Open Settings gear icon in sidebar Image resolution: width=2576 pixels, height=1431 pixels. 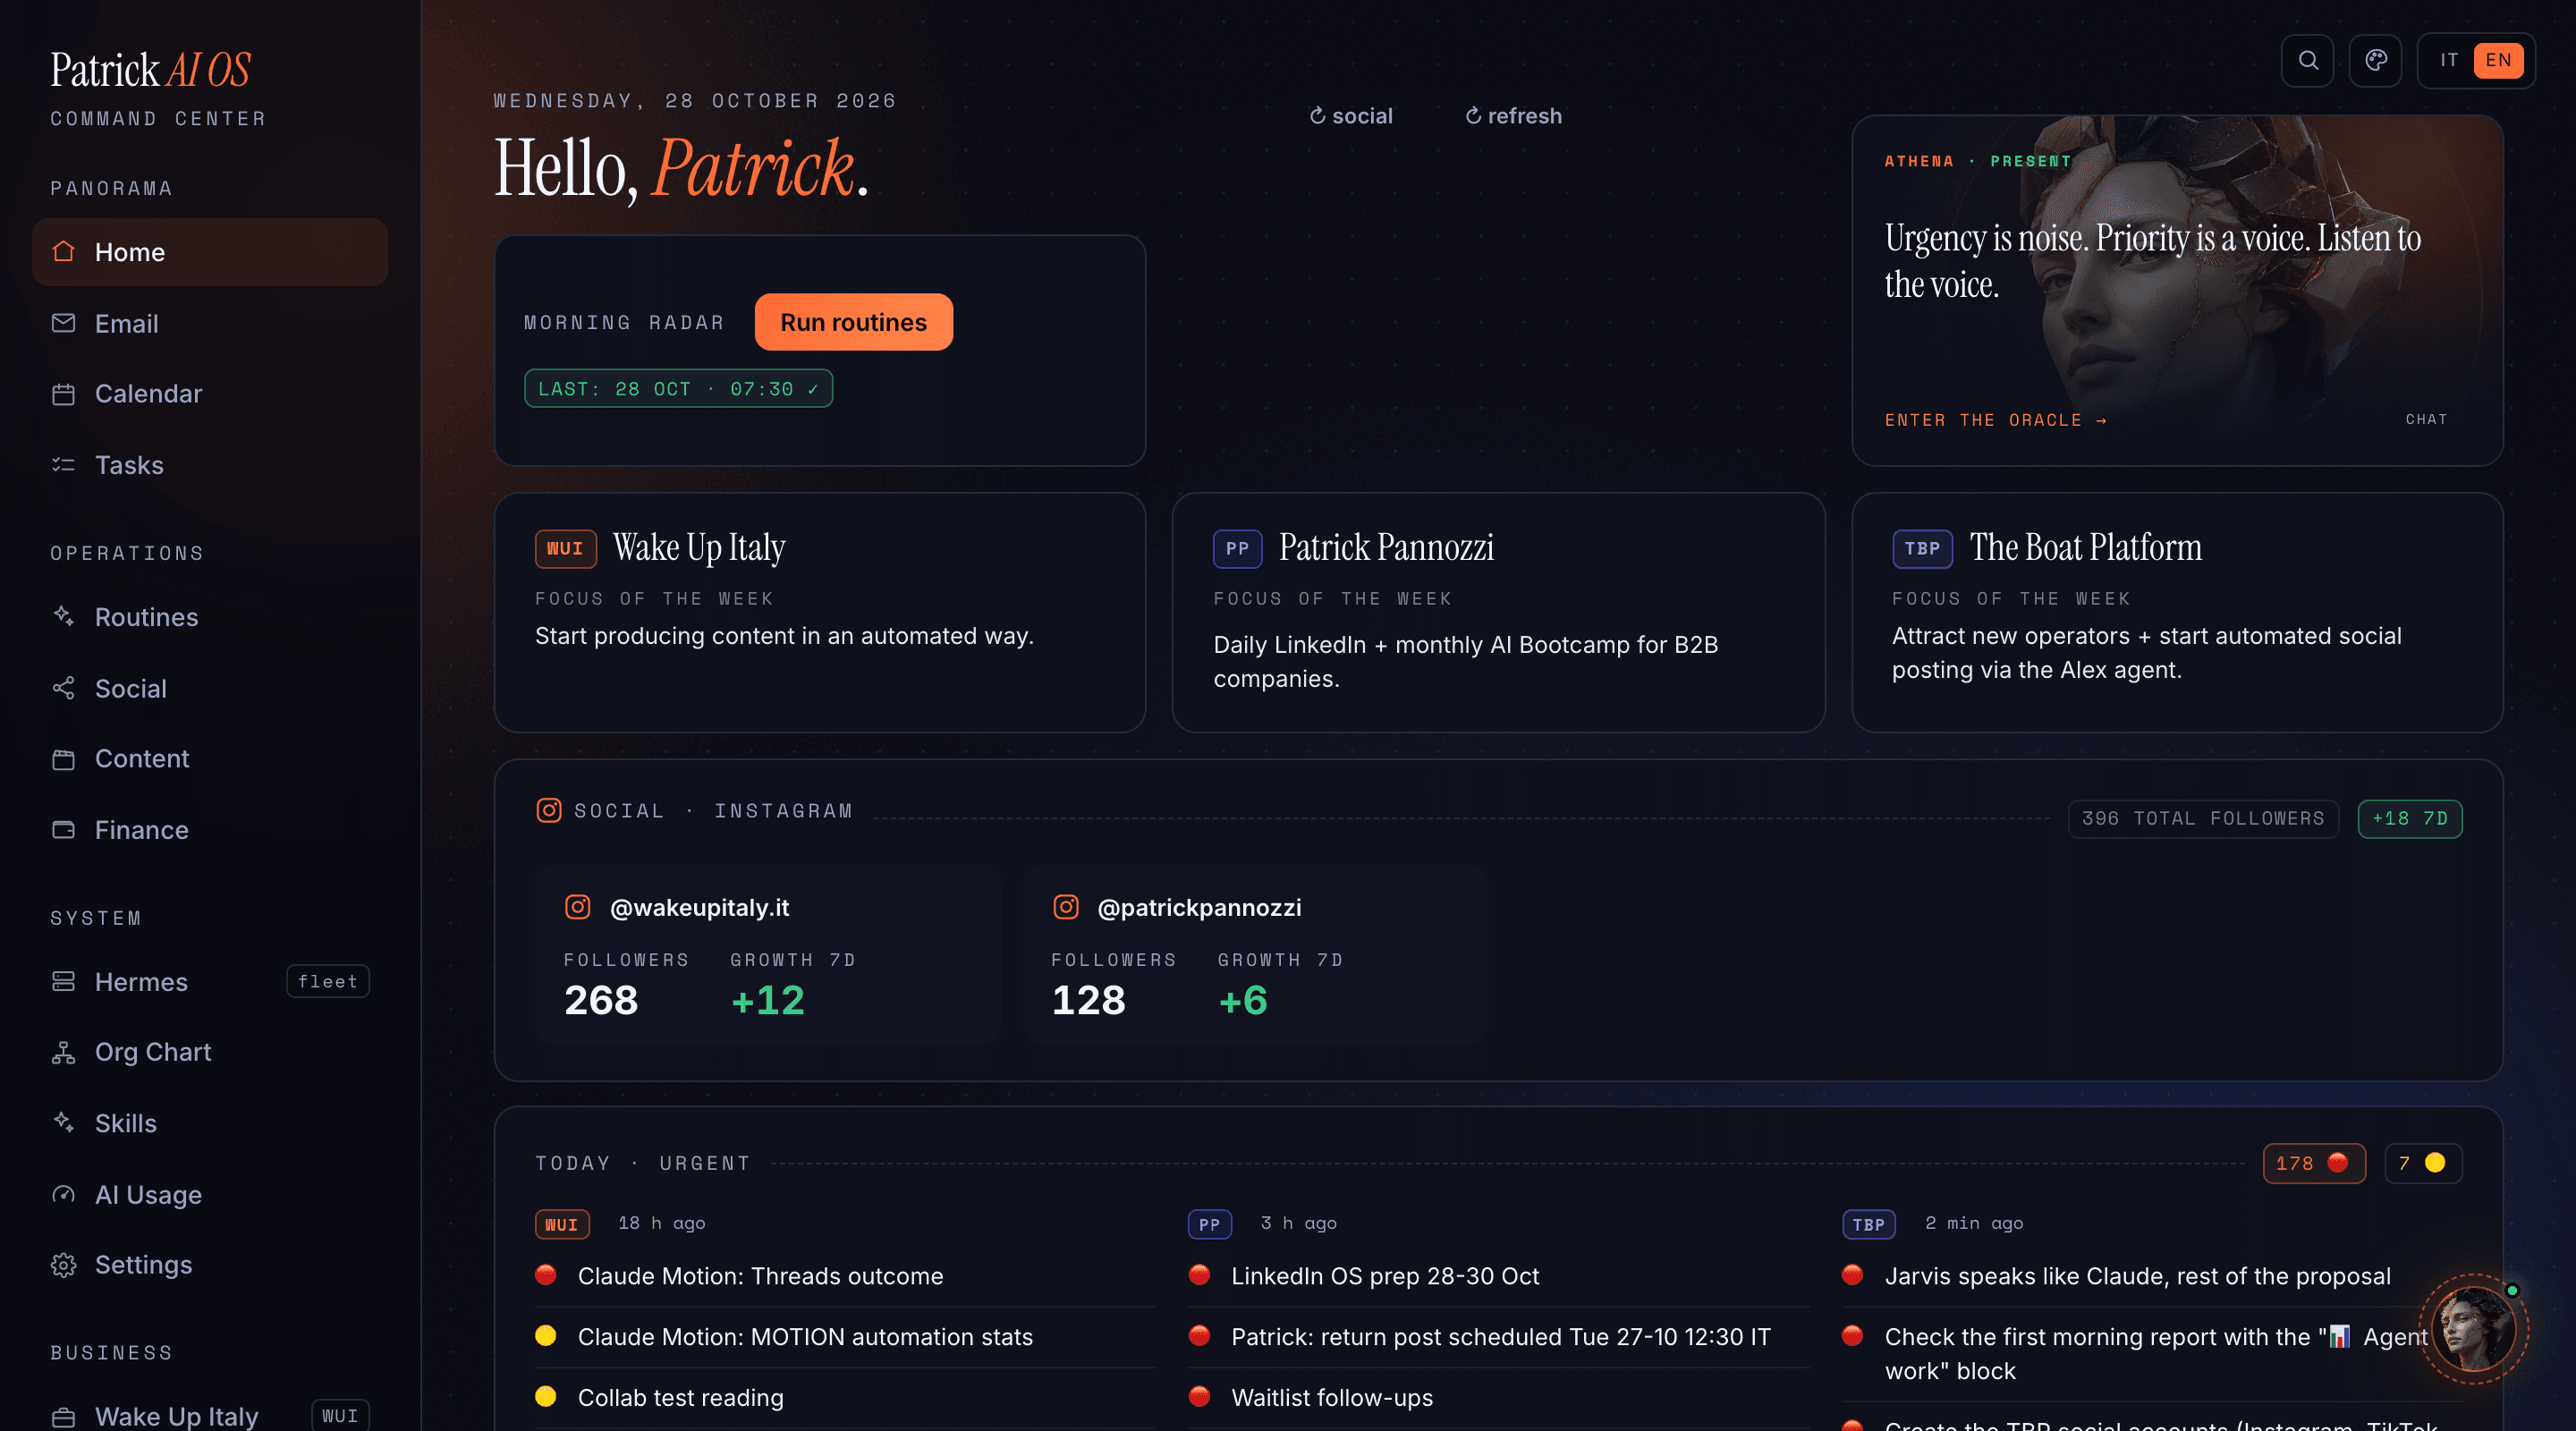[64, 1265]
